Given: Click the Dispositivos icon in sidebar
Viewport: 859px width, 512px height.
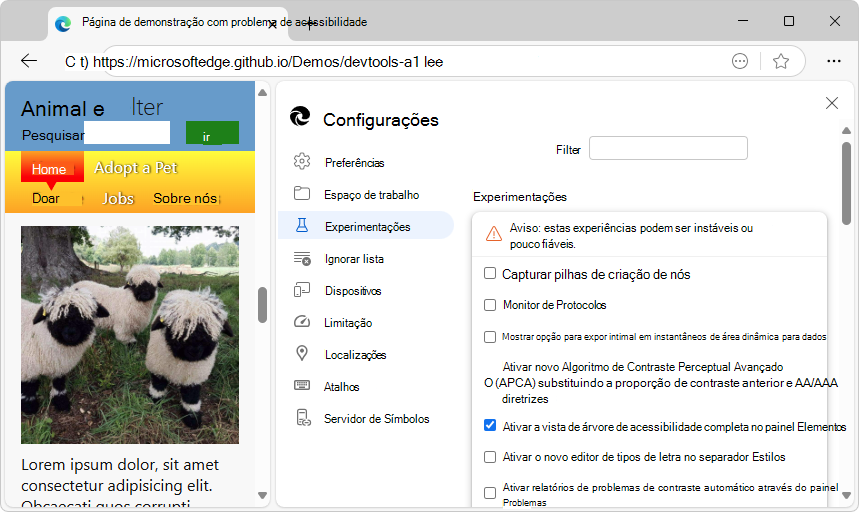Looking at the screenshot, I should point(302,290).
